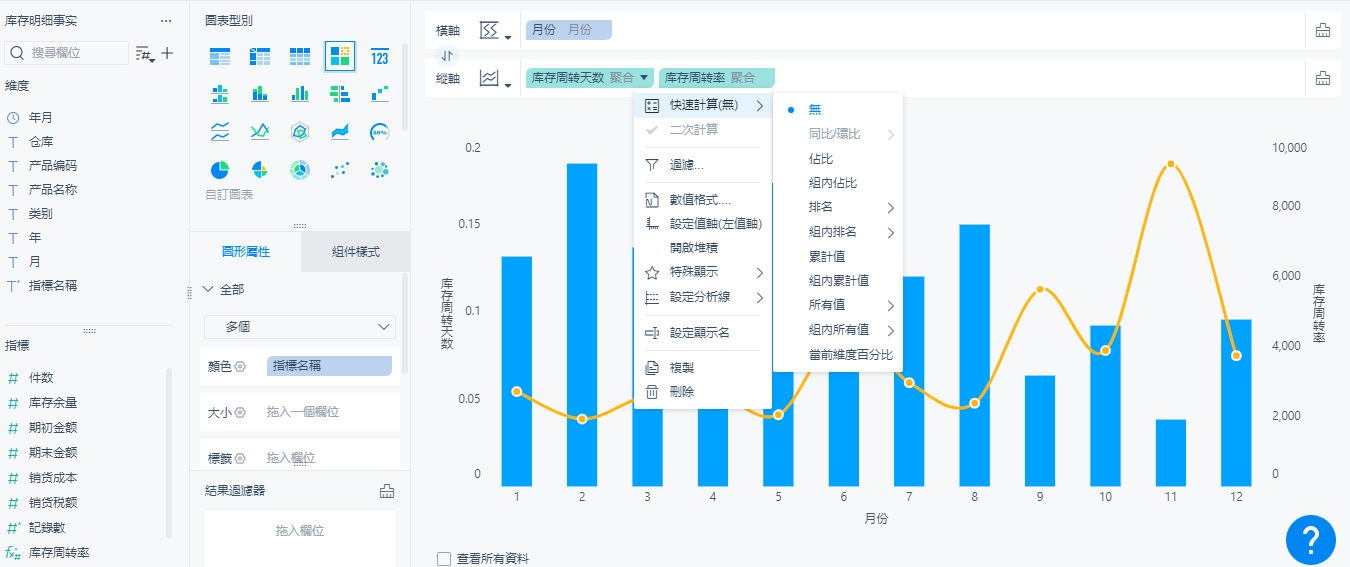Tick the 查看所有資料 checkbox
The image size is (1350, 567).
(x=444, y=559)
